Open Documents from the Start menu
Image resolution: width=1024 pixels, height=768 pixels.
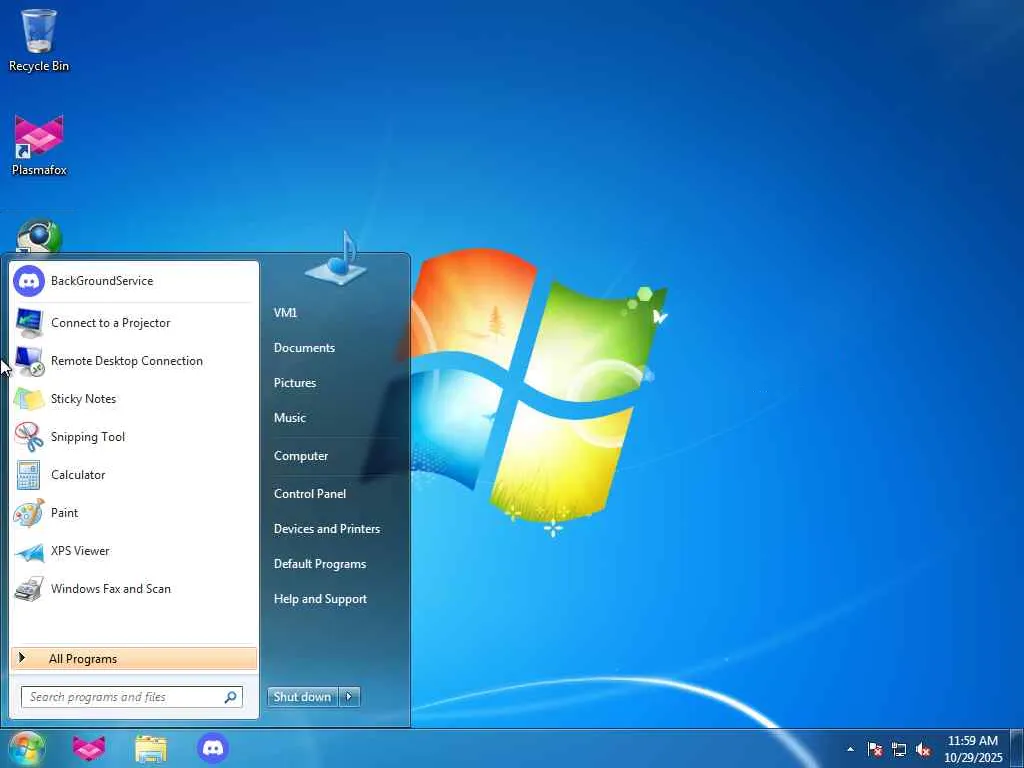[304, 348]
